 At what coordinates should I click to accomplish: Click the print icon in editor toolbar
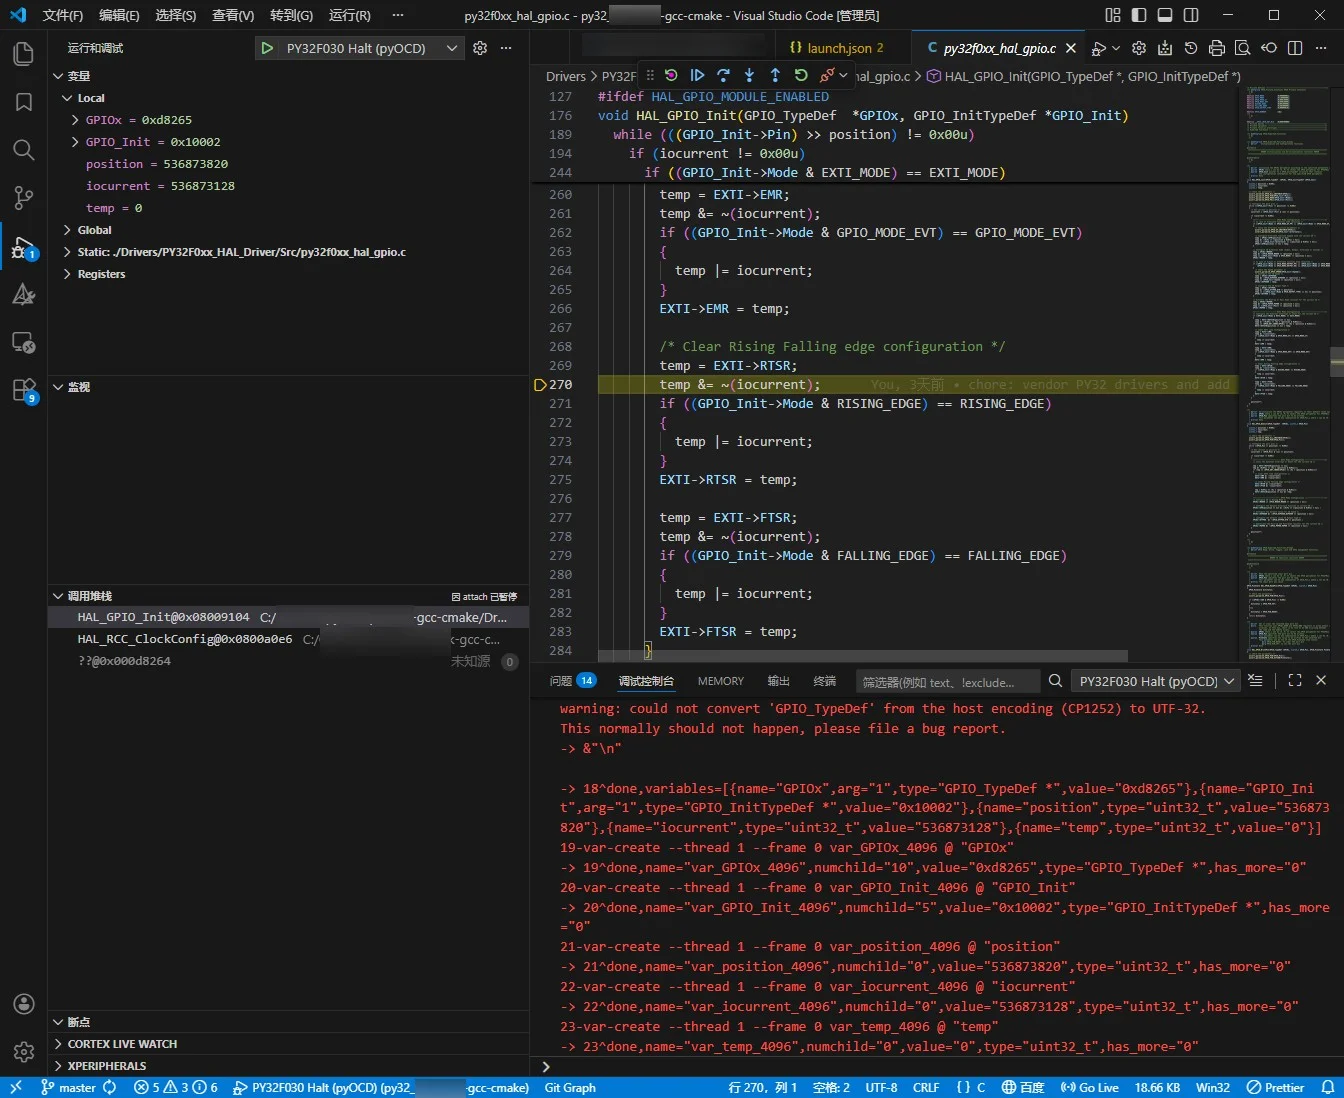pyautogui.click(x=1217, y=48)
